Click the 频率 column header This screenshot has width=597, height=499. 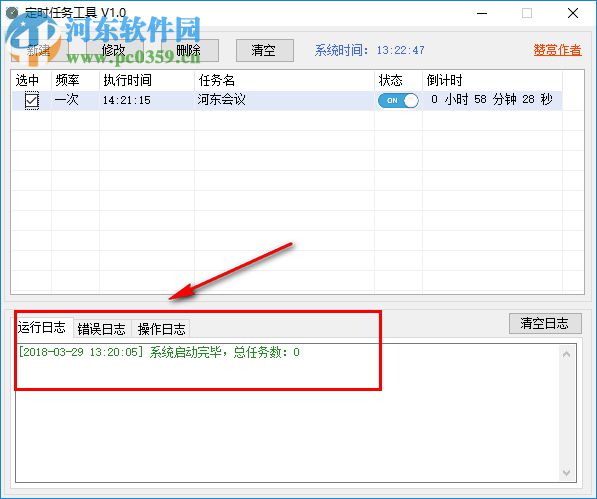75,80
